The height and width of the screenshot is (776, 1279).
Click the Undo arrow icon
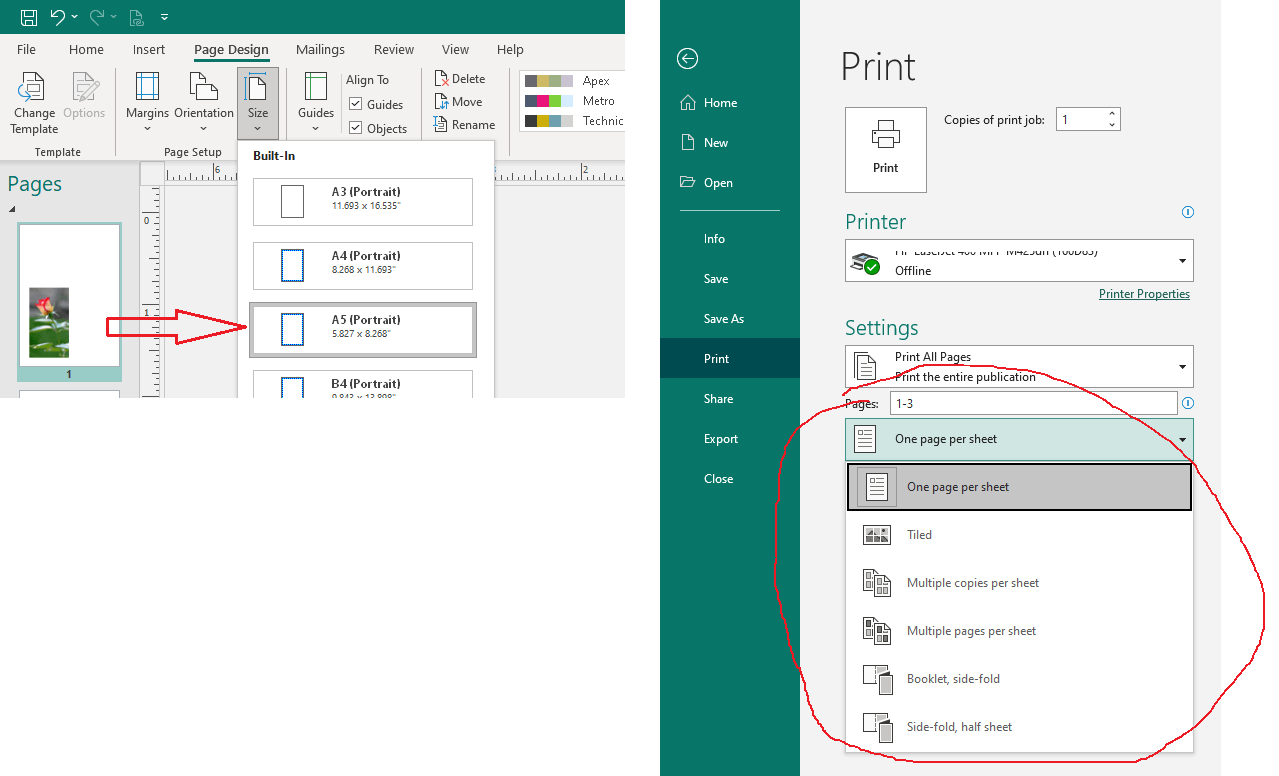point(58,17)
